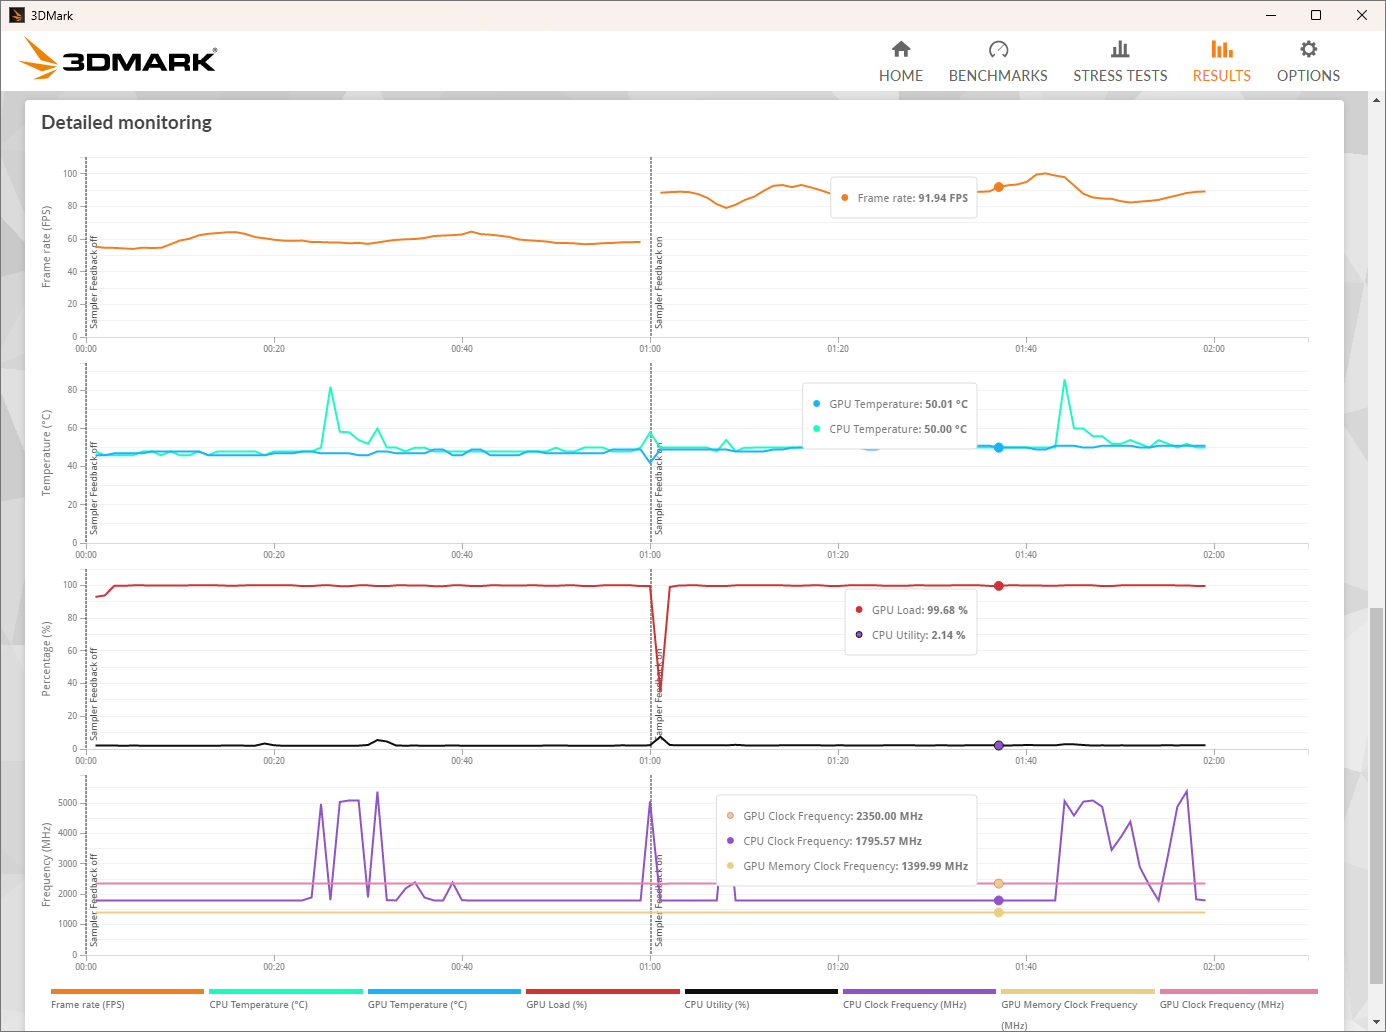Click the scrollbar up arrow

pyautogui.click(x=1377, y=100)
